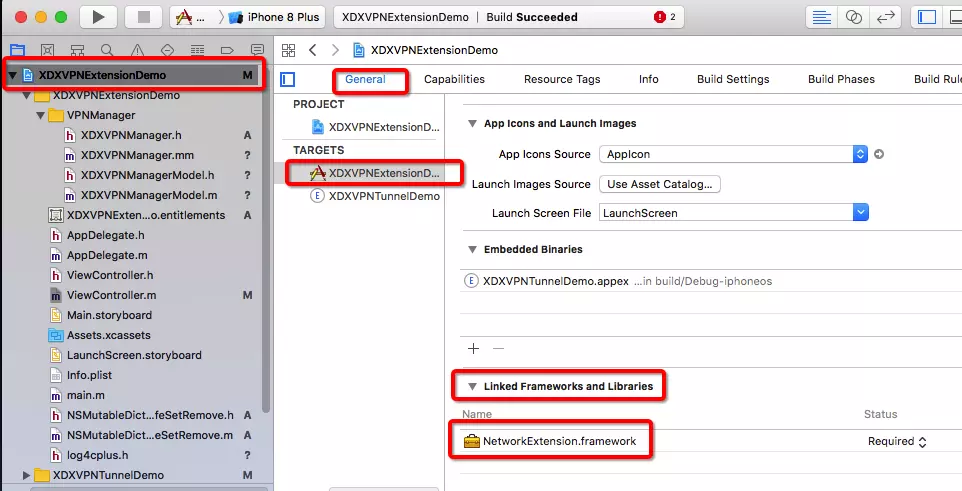962x491 pixels.
Task: Open the Issue navigator warning icon
Action: [x=136, y=50]
